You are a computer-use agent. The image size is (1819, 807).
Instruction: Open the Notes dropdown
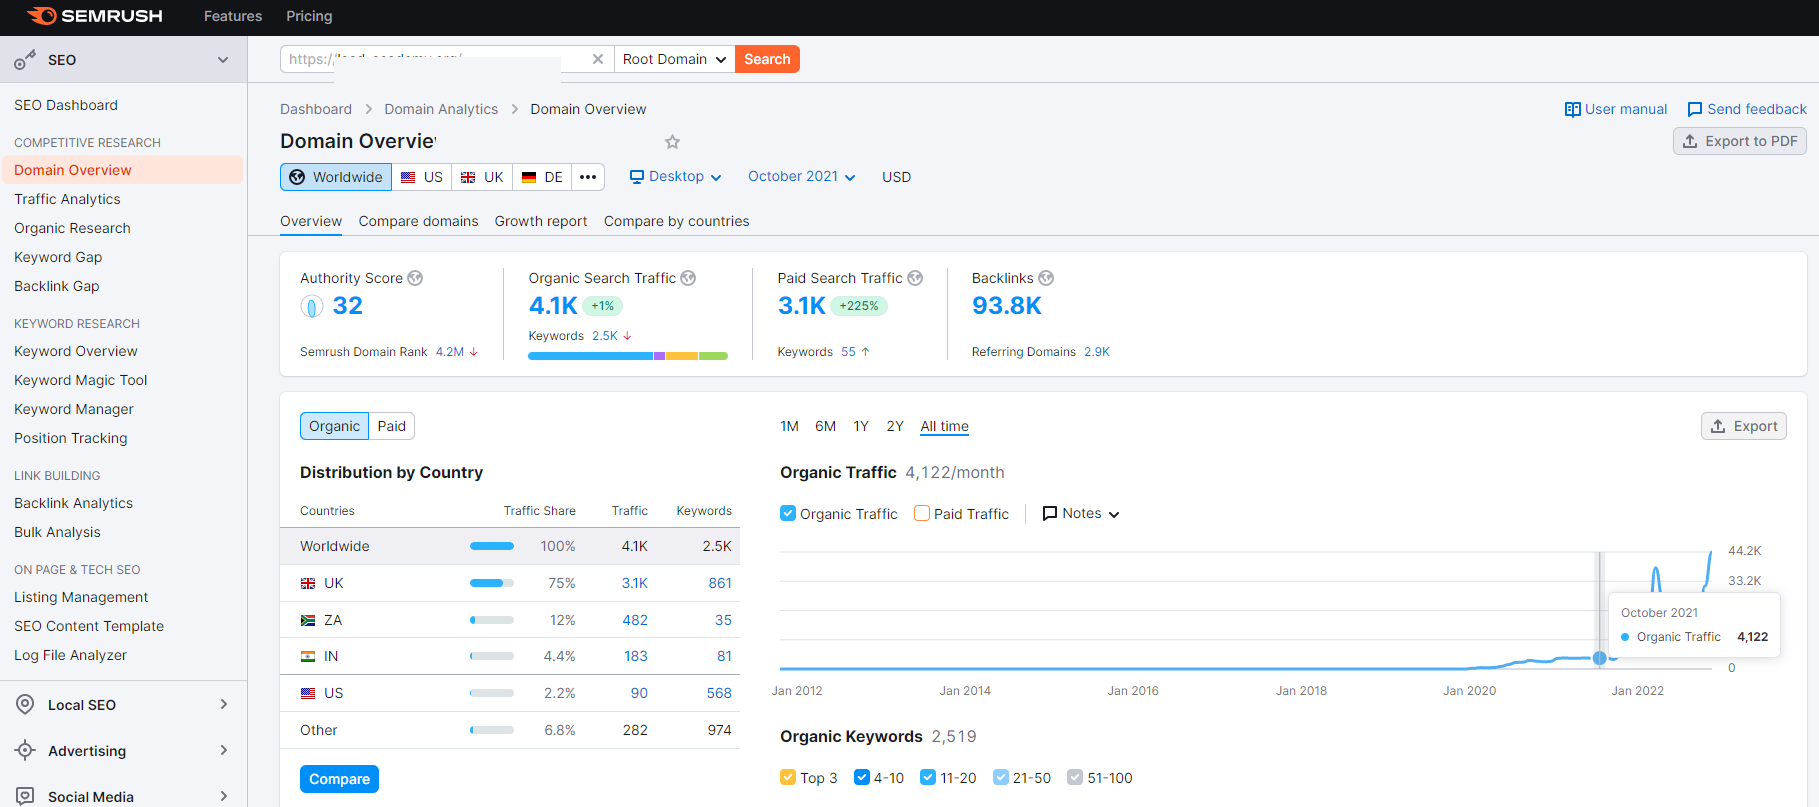pos(1081,513)
